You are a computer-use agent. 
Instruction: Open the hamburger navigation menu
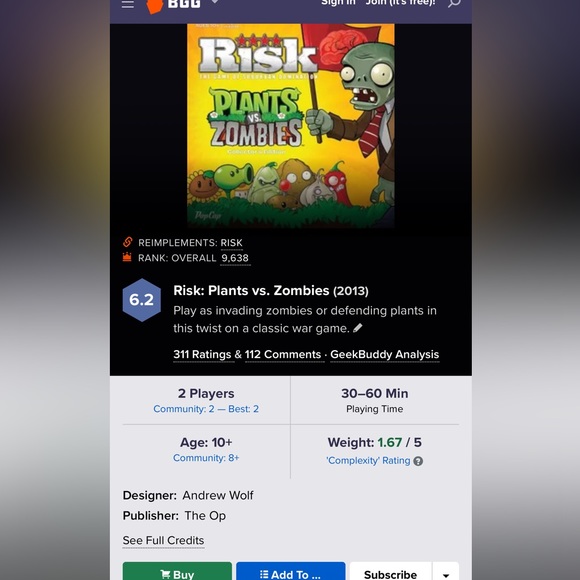click(128, 4)
